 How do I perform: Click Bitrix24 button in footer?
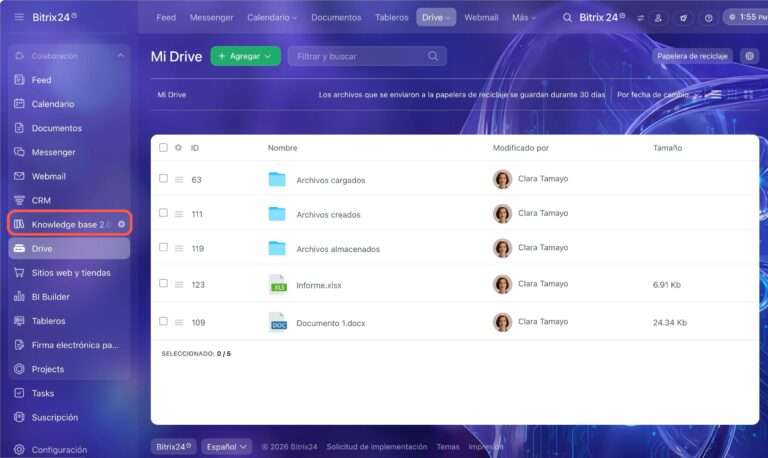pos(173,447)
